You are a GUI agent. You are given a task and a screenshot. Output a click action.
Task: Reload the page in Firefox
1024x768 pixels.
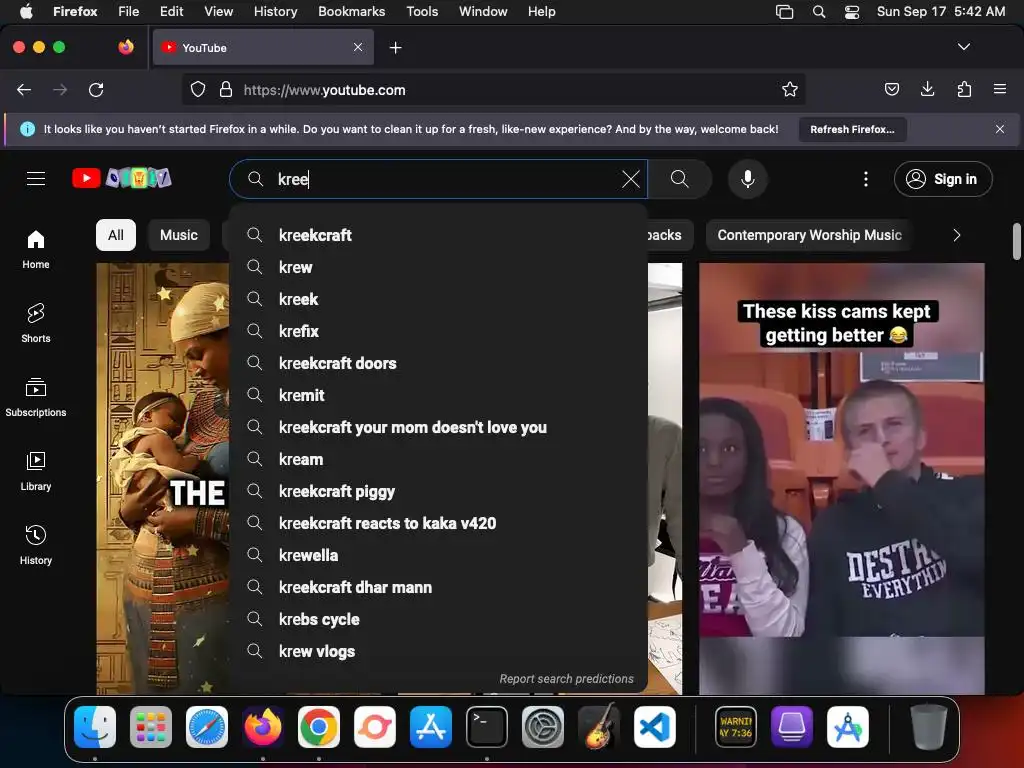coord(96,89)
